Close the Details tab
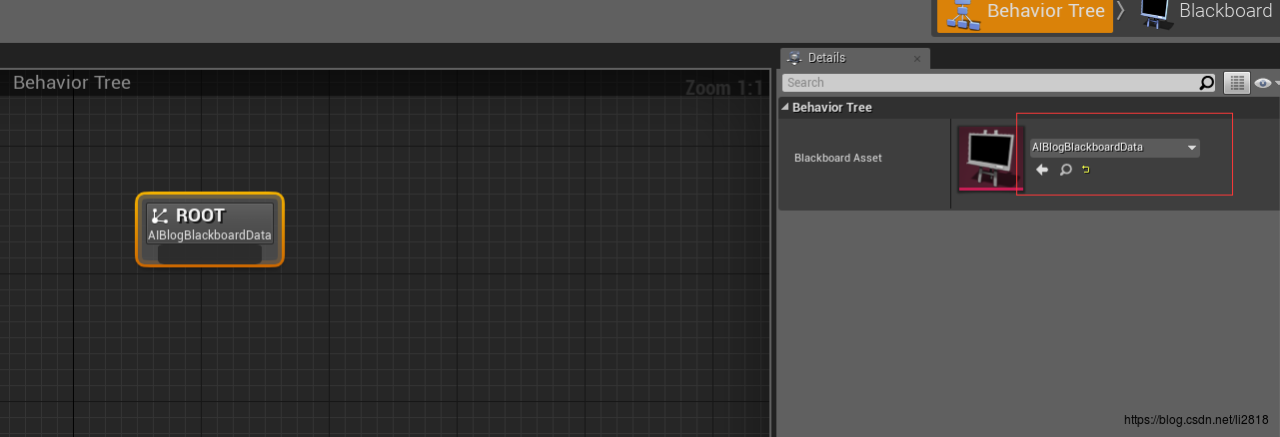 (x=917, y=59)
